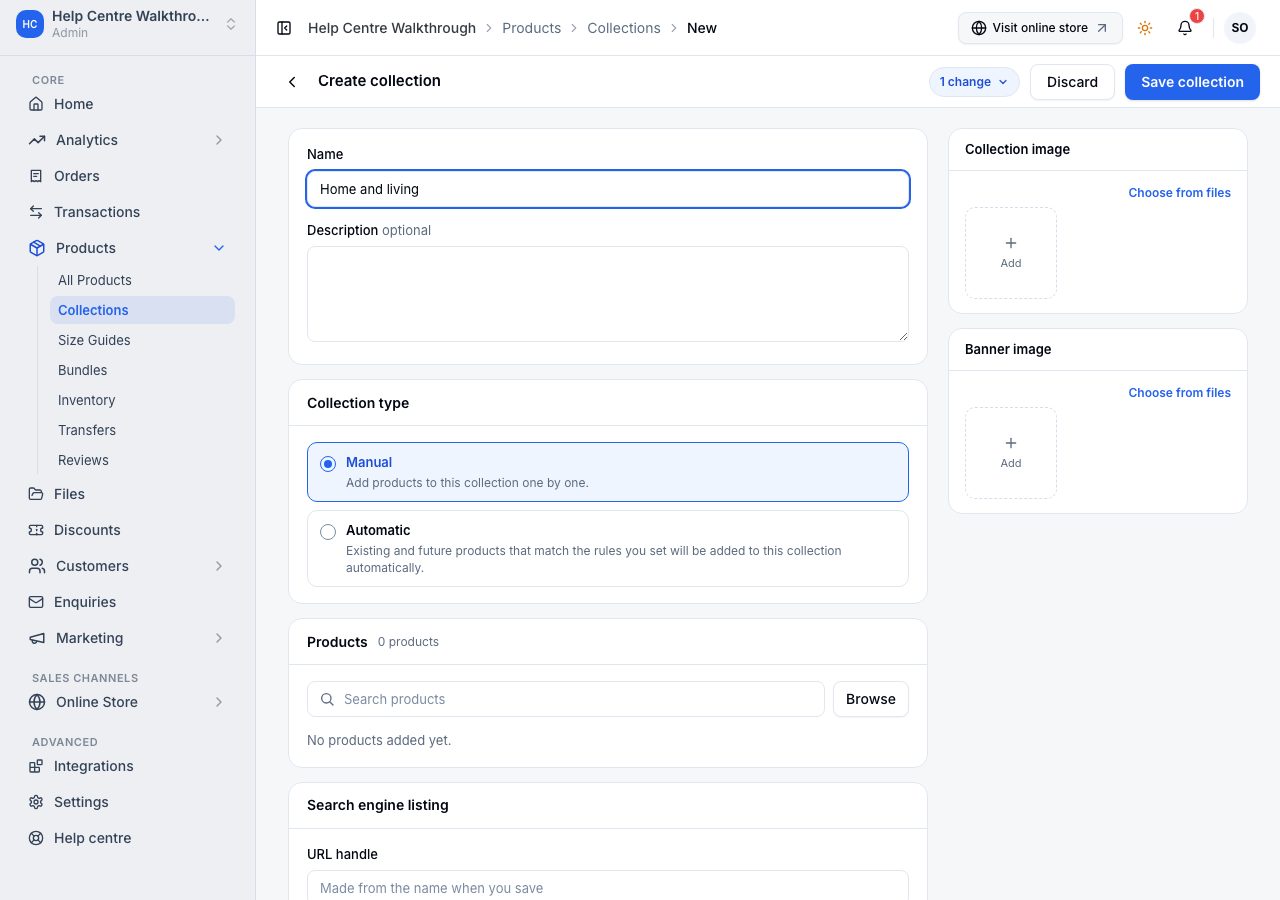Image resolution: width=1280 pixels, height=900 pixels.
Task: Expand the Marketing submenu chevron
Action: click(219, 638)
